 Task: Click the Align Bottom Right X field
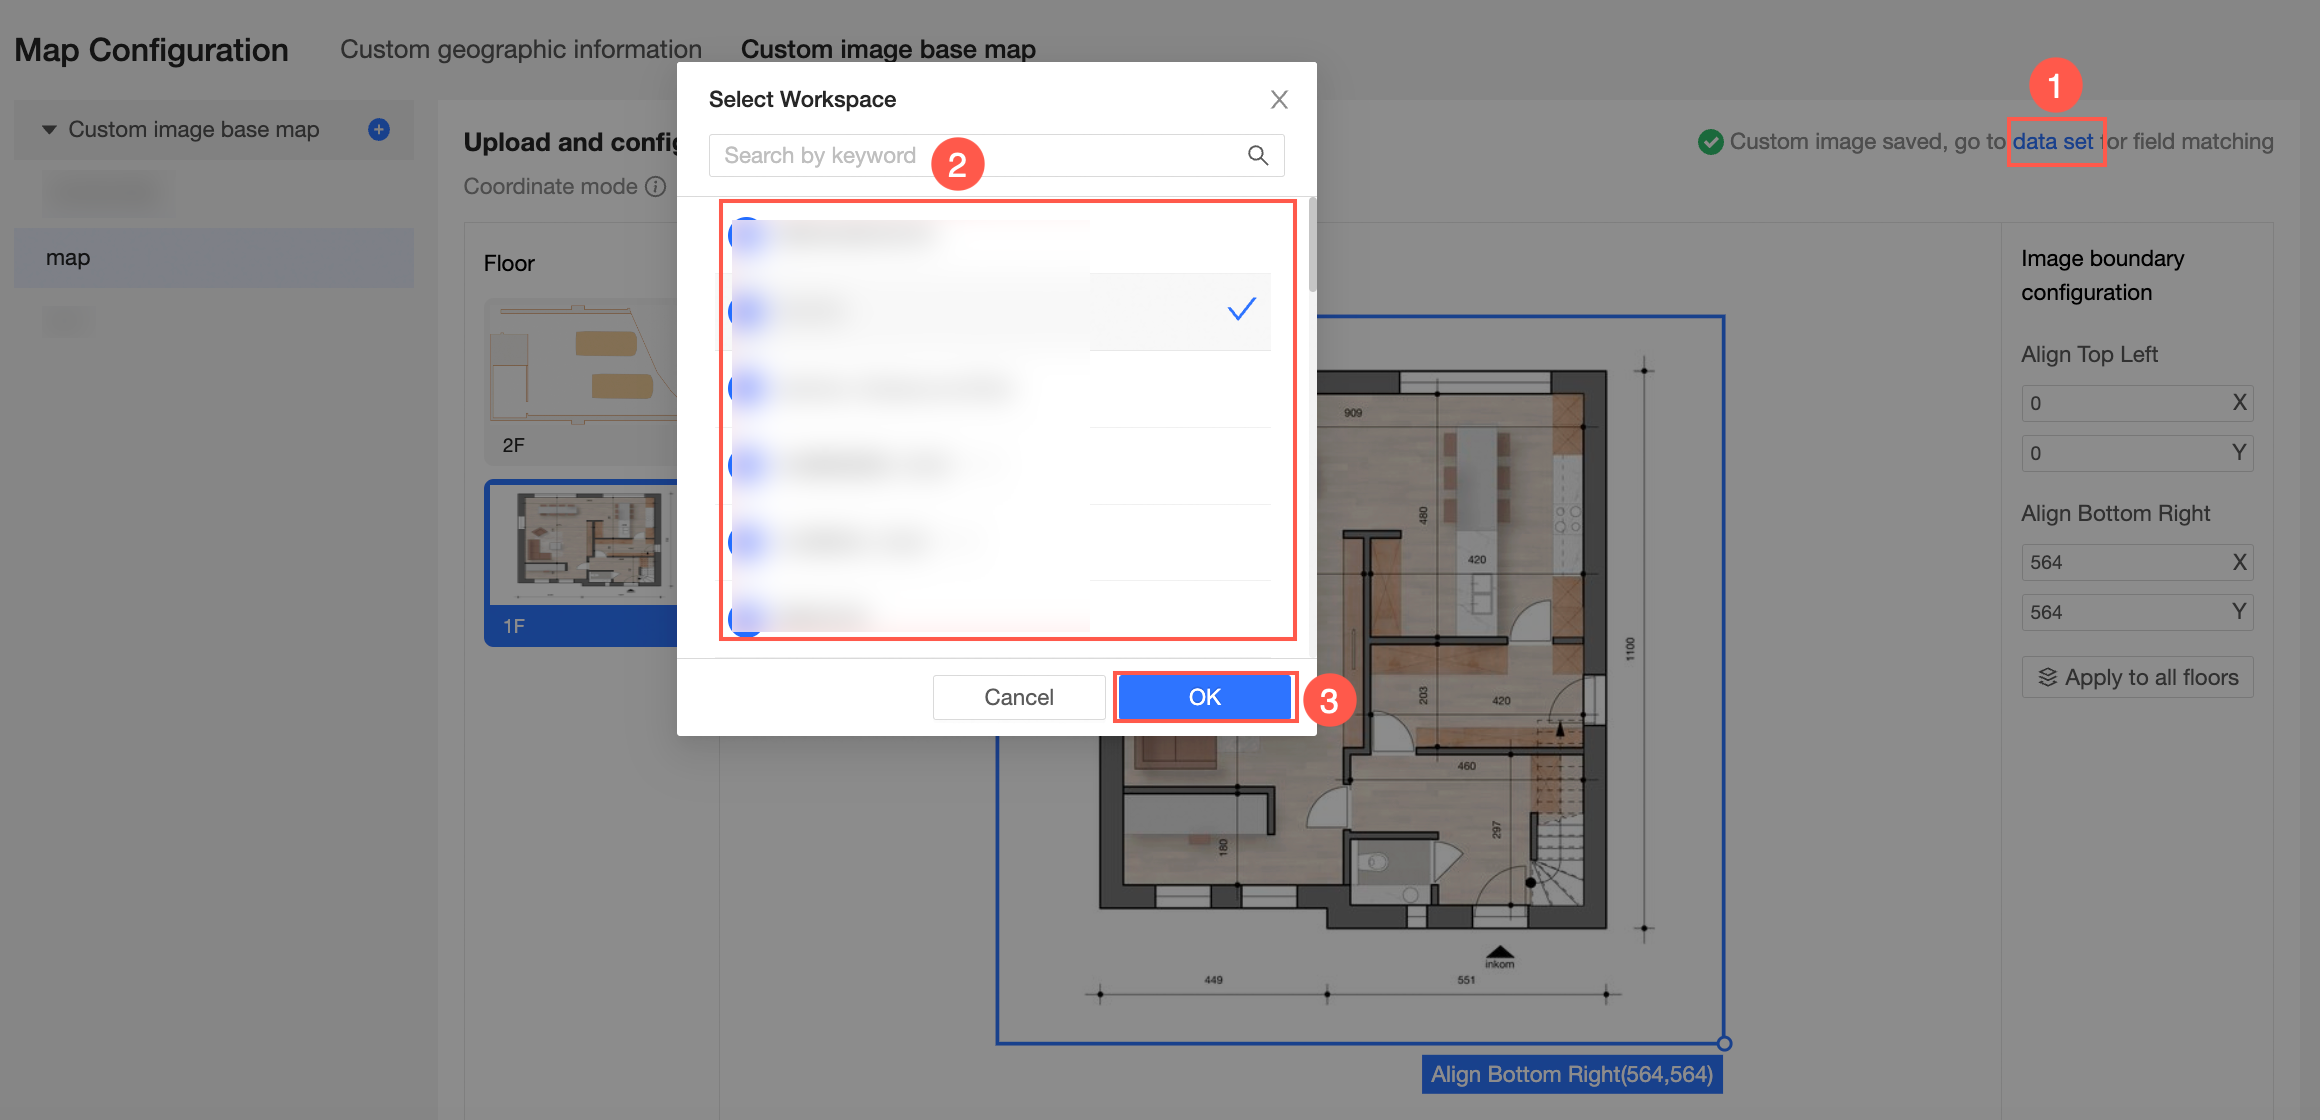(x=2124, y=562)
